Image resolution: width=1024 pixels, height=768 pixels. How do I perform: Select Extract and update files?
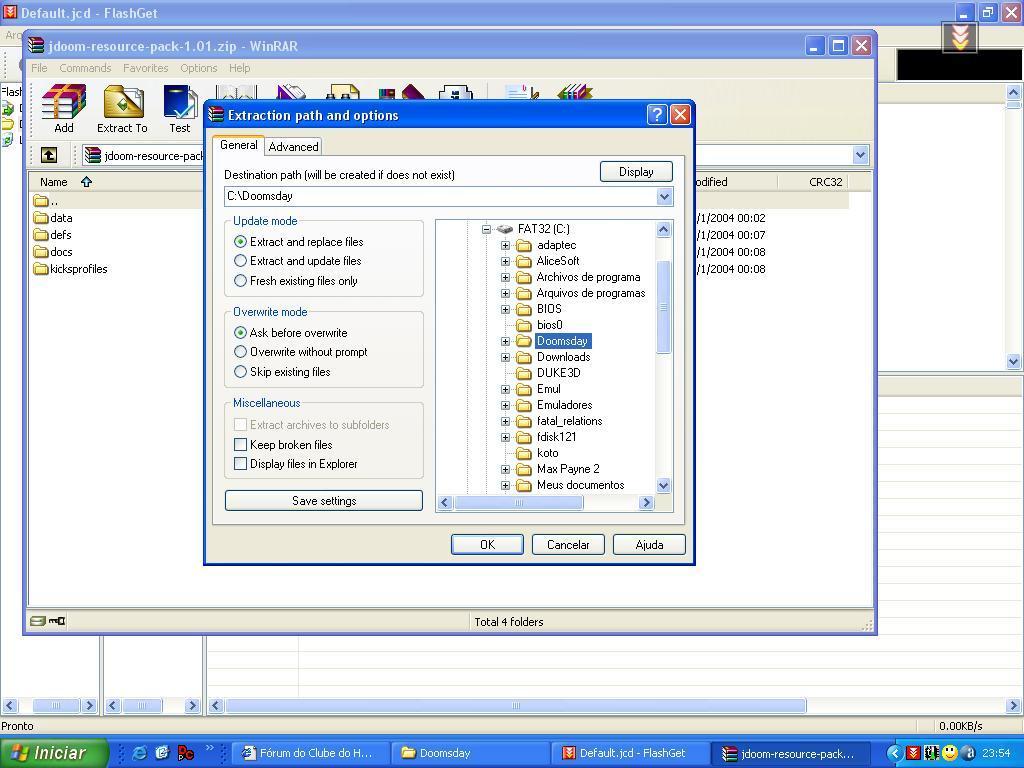240,261
